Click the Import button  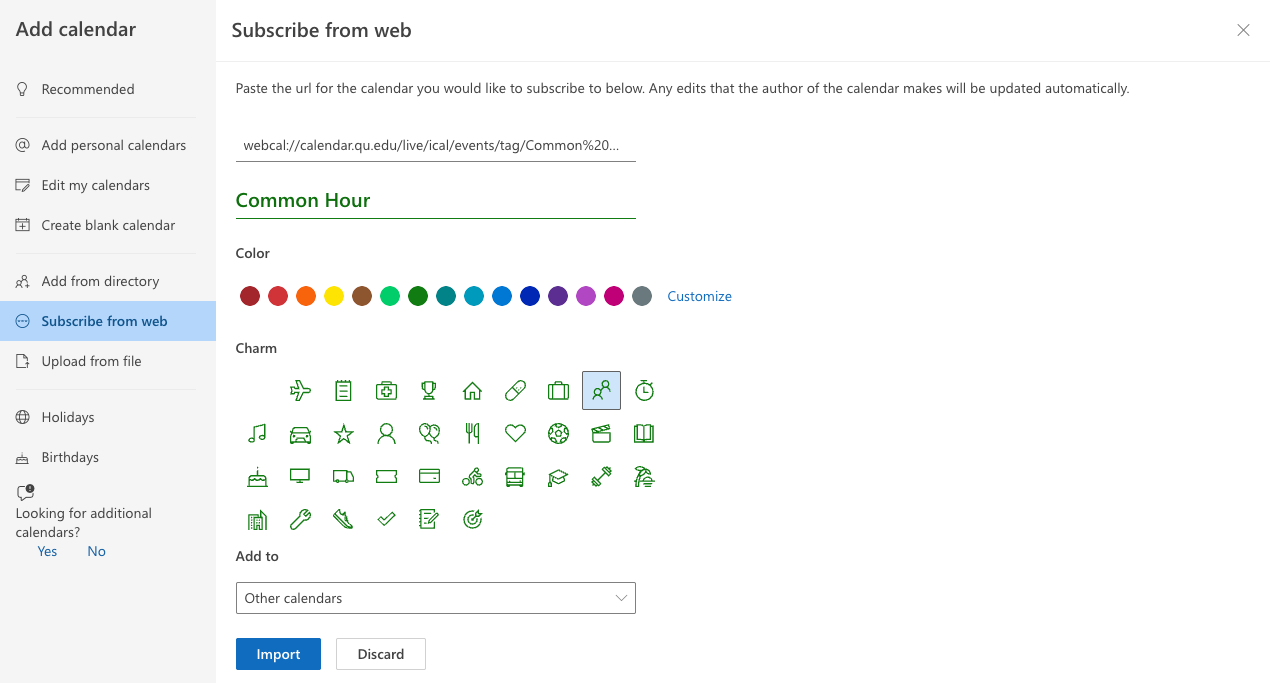click(x=278, y=654)
